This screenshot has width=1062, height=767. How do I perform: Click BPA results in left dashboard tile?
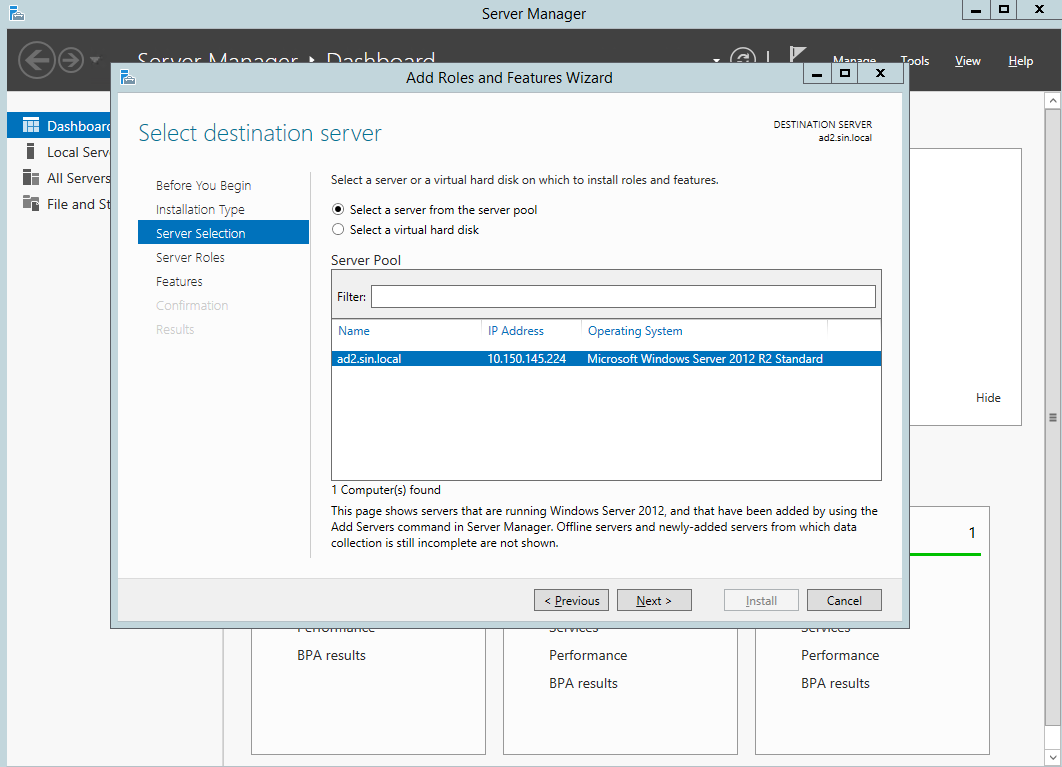pyautogui.click(x=331, y=655)
